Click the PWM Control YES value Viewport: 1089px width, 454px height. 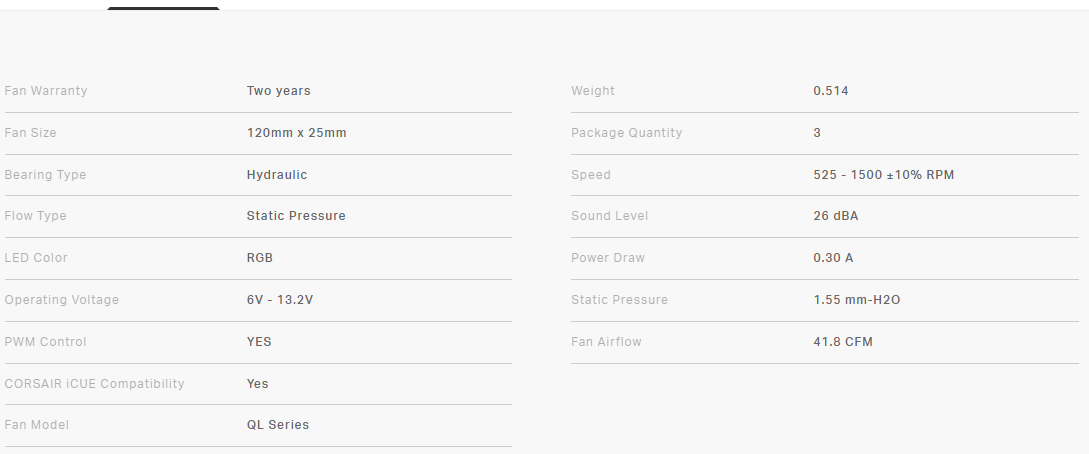pos(259,342)
